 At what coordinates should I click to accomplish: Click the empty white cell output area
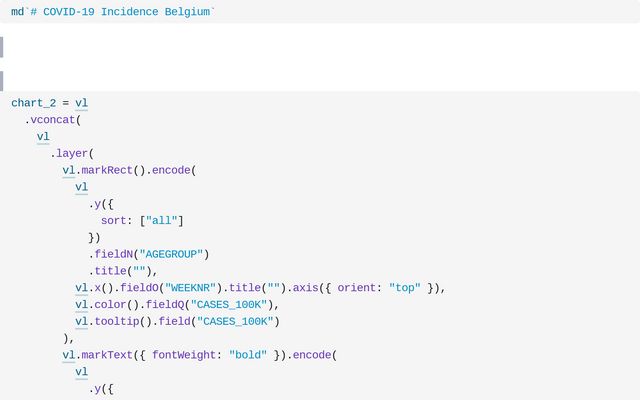tap(320, 57)
